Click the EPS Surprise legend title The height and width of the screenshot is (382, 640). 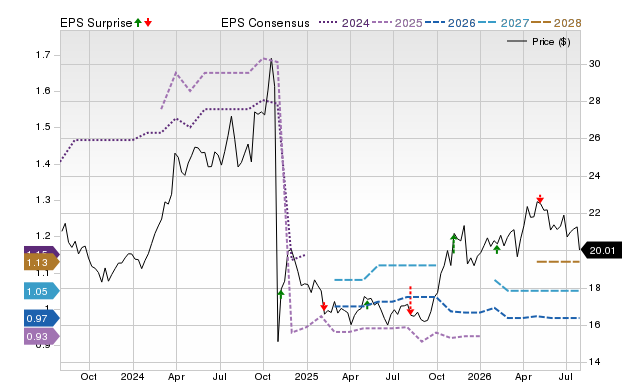(96, 23)
